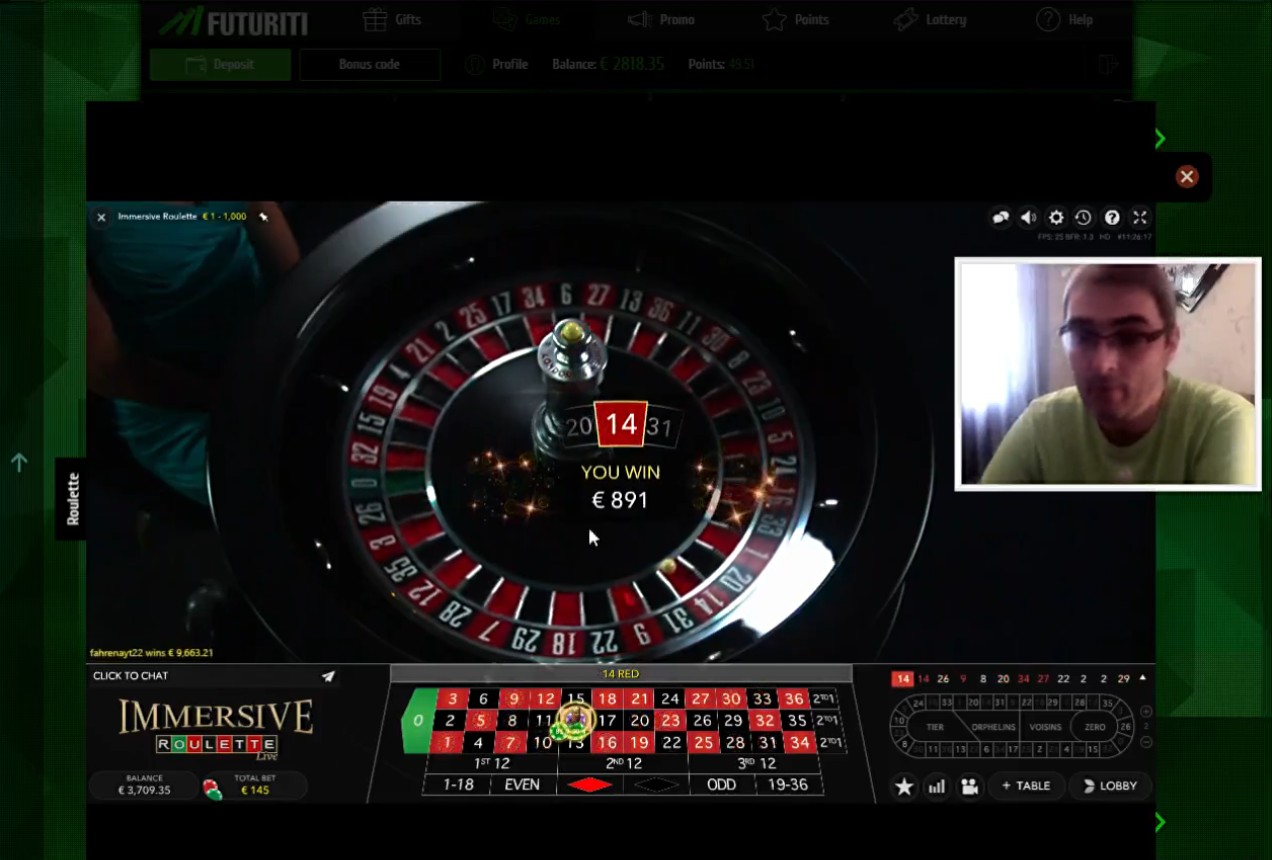Image resolution: width=1272 pixels, height=860 pixels.
Task: Bet 2to1 column next to 35
Action: point(826,720)
